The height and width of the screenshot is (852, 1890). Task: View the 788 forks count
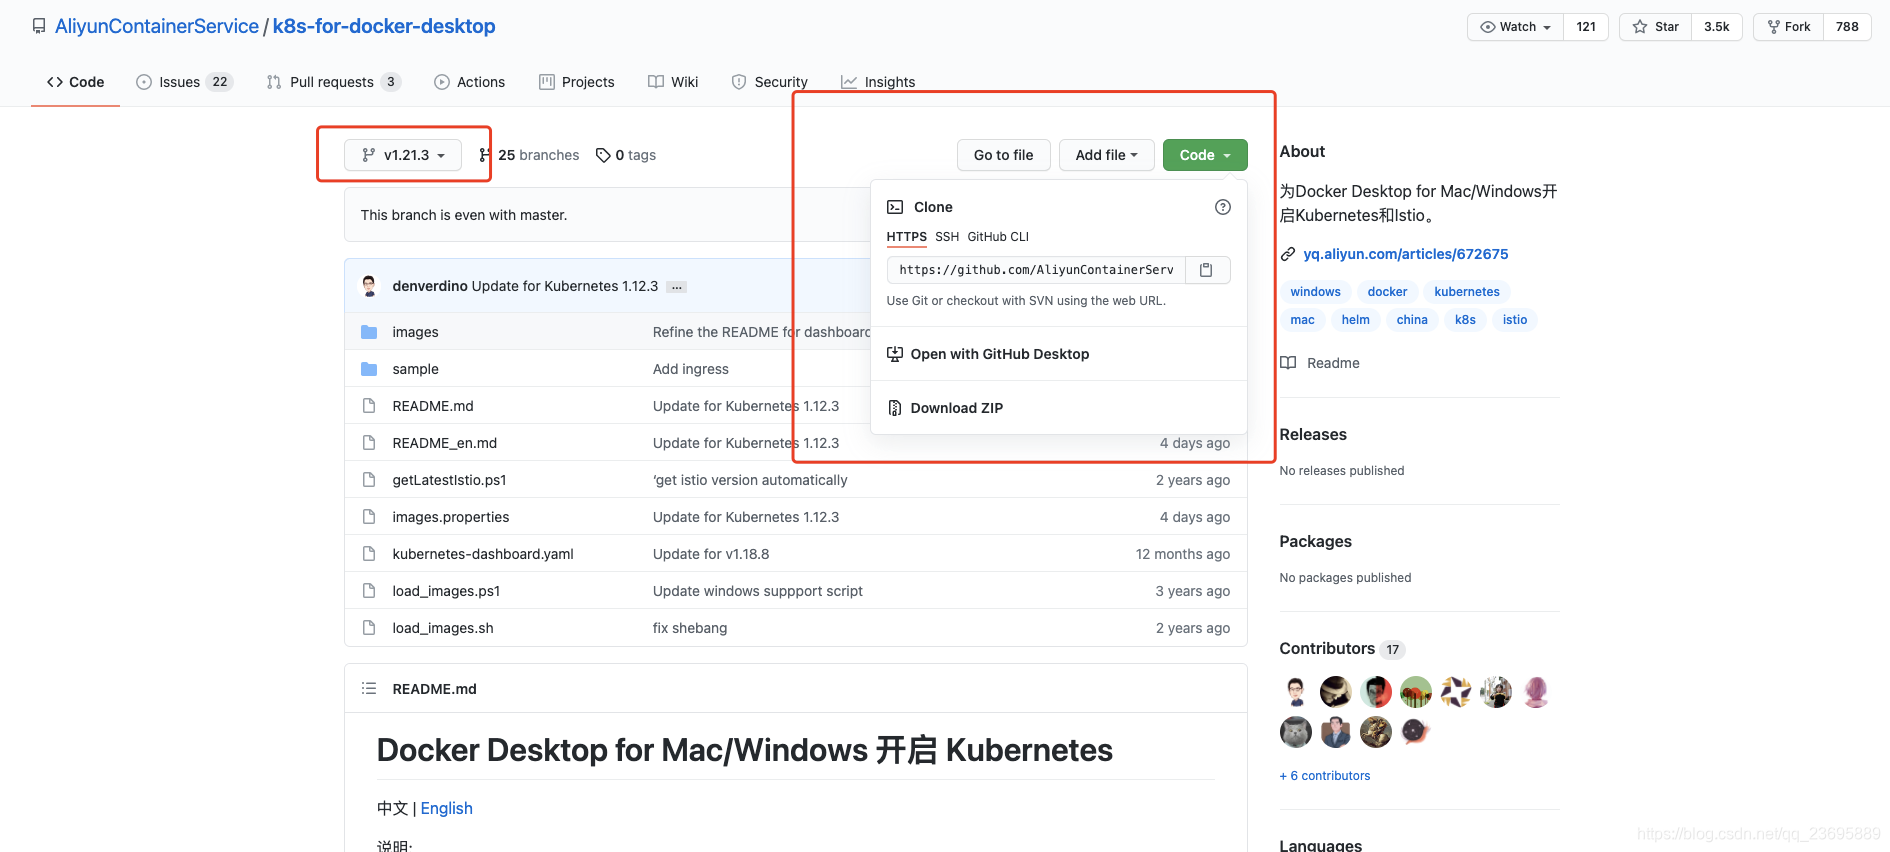(x=1847, y=27)
